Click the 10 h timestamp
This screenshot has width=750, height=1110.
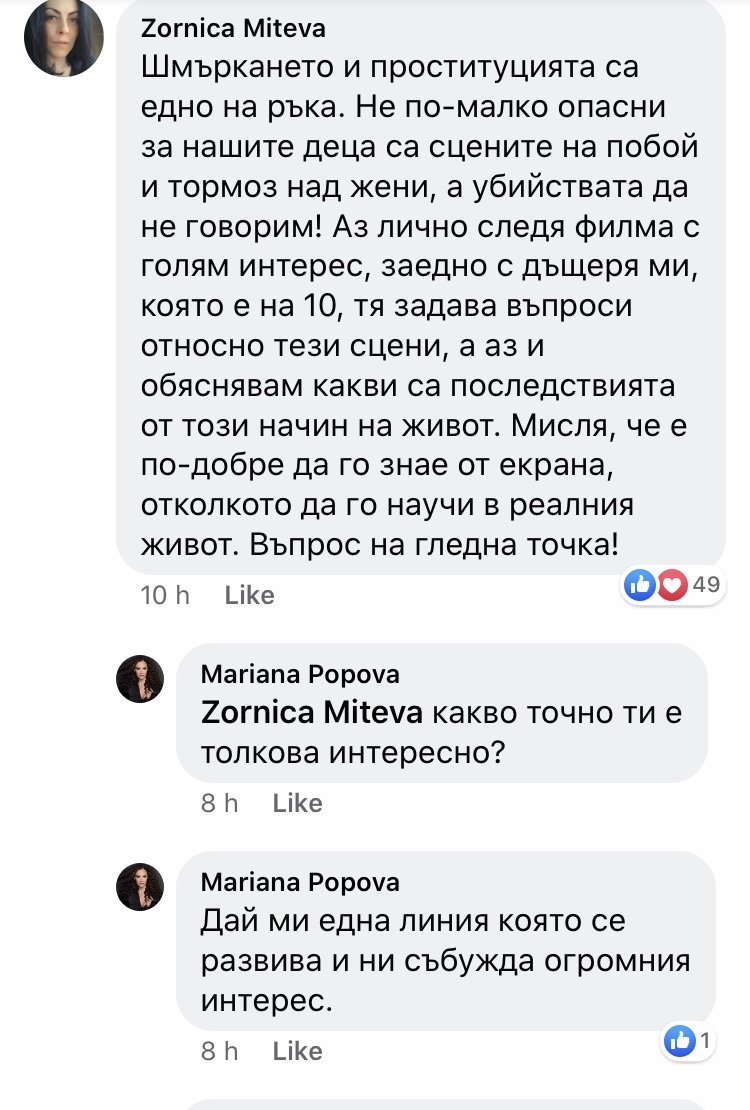[x=166, y=595]
